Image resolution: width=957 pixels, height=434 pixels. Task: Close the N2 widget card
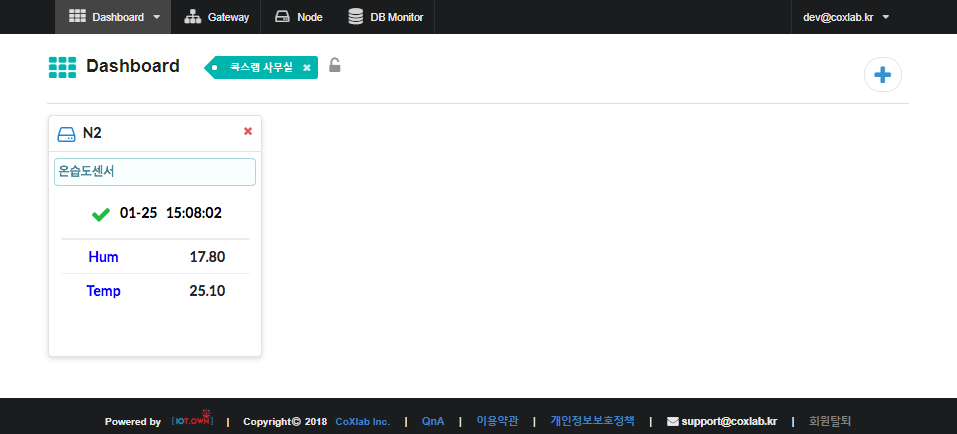[x=248, y=131]
